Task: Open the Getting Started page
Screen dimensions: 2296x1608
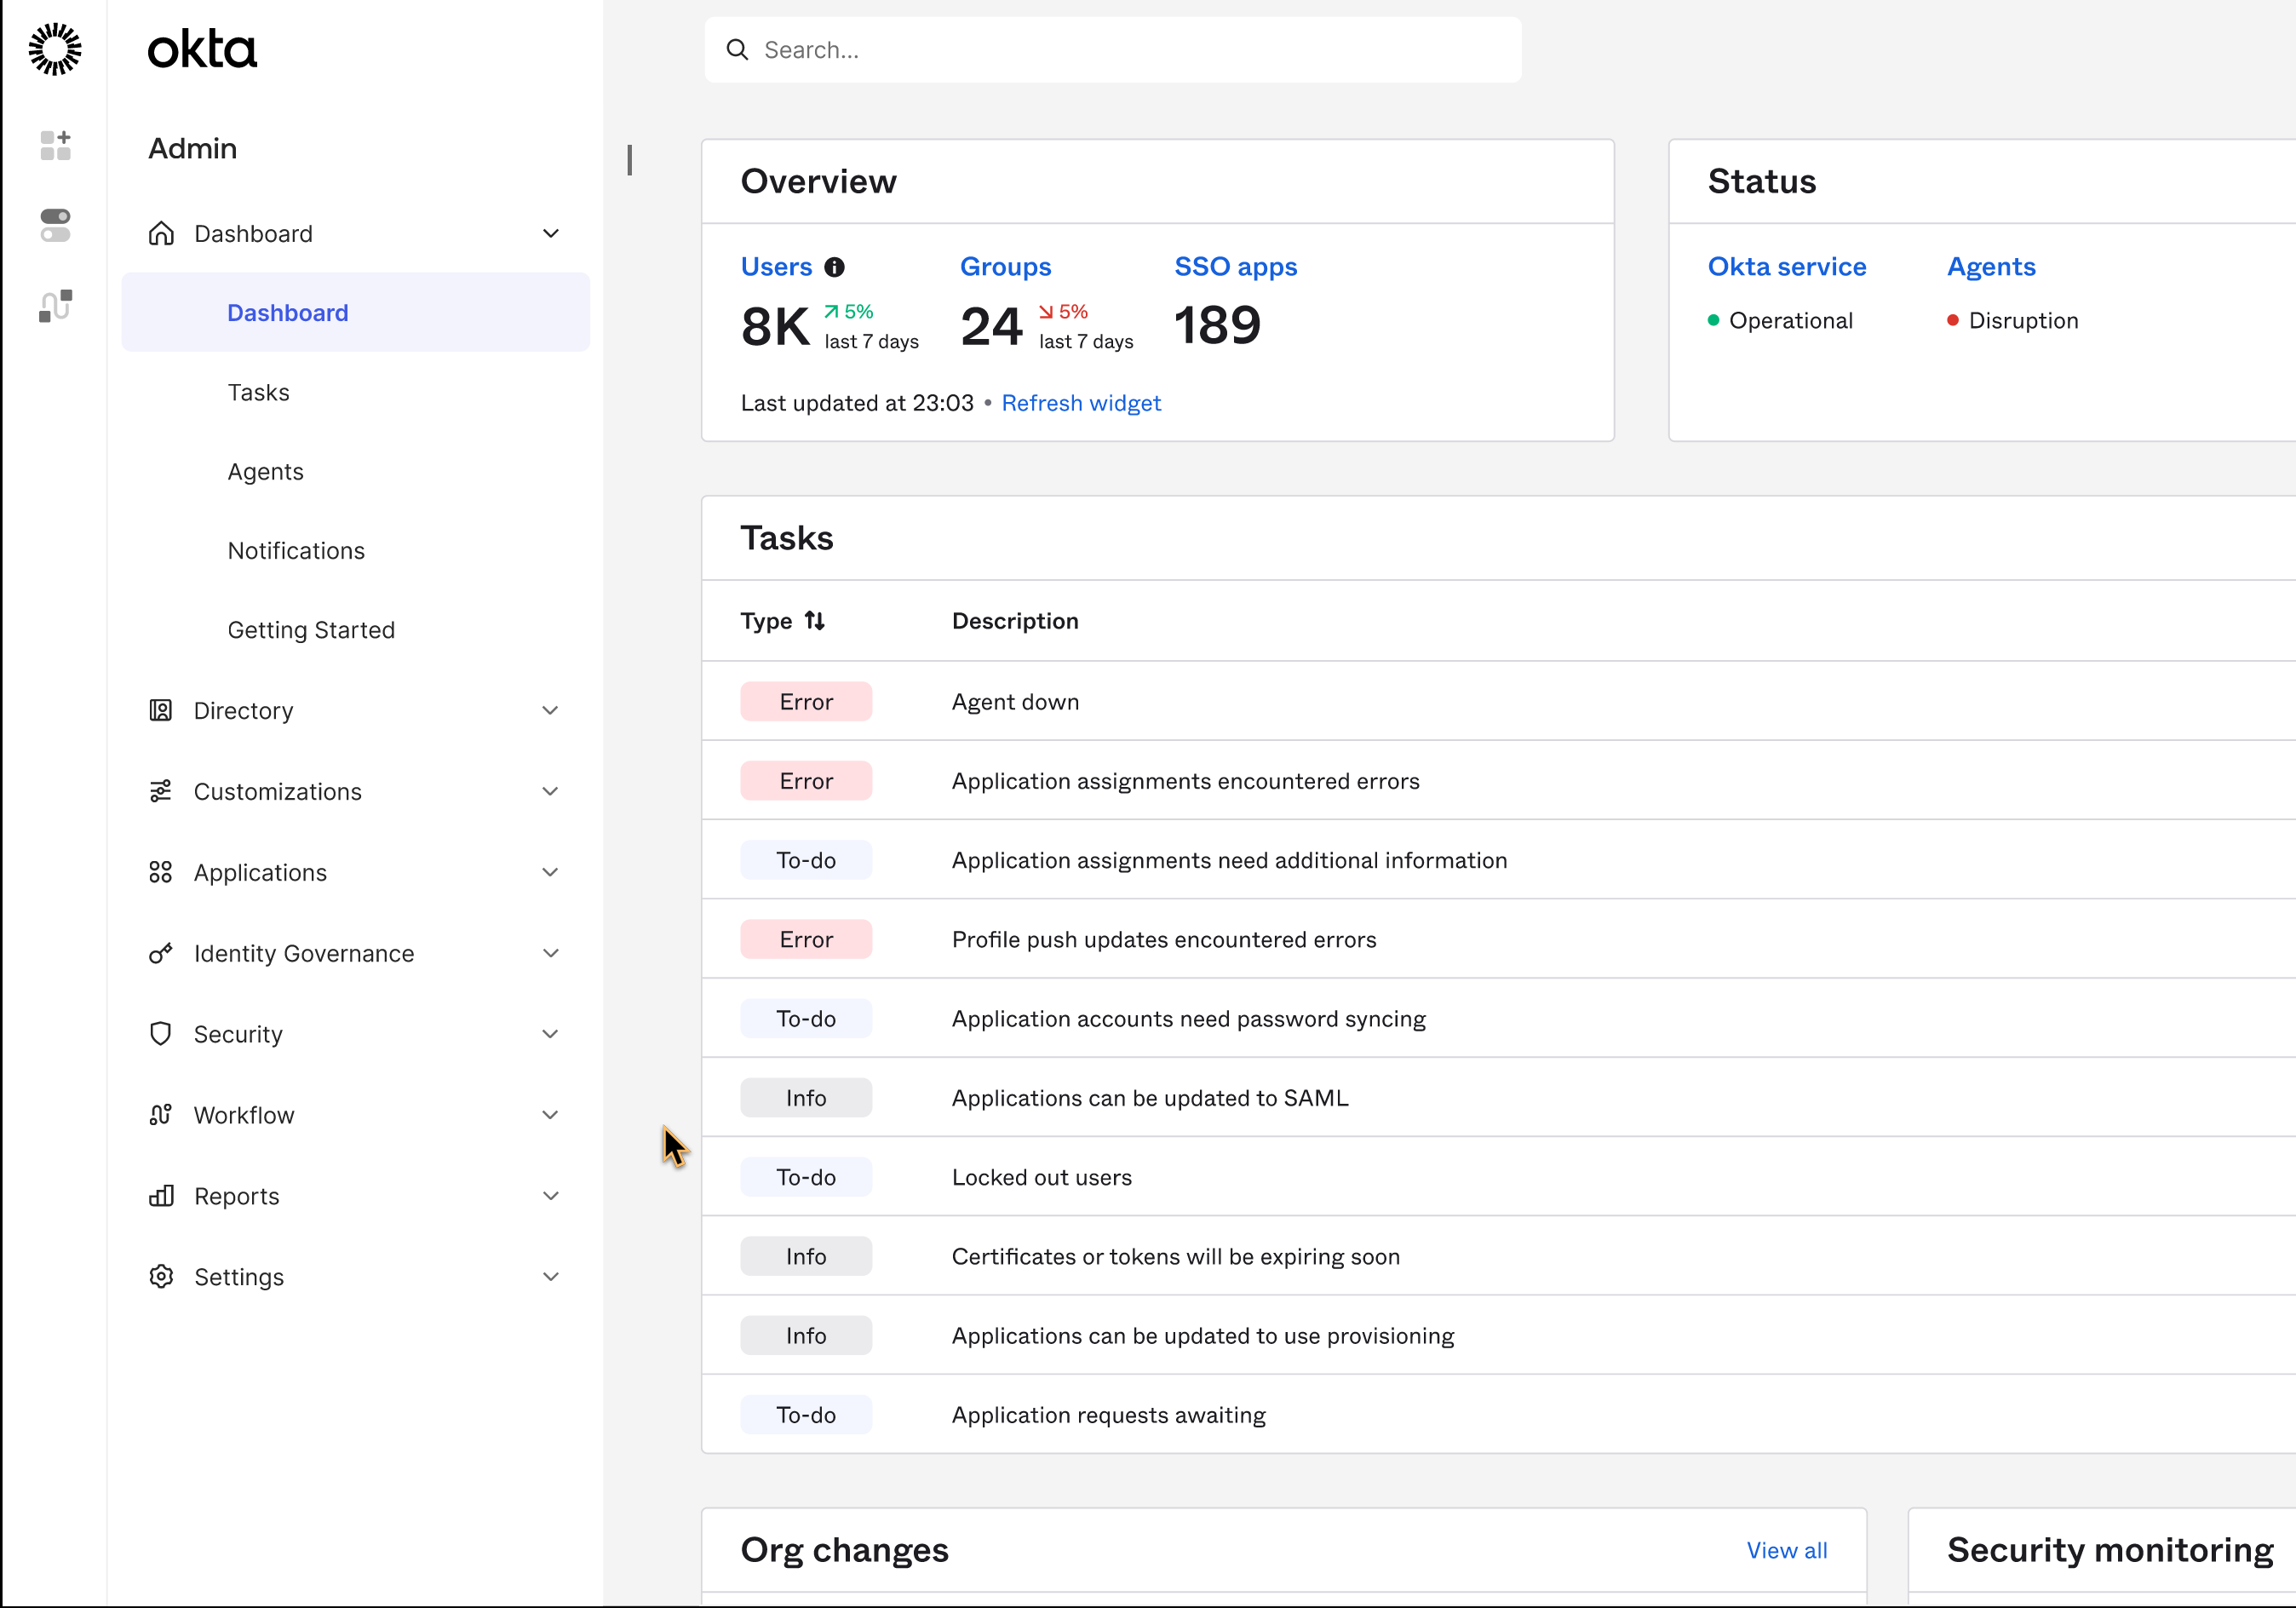Action: click(311, 630)
